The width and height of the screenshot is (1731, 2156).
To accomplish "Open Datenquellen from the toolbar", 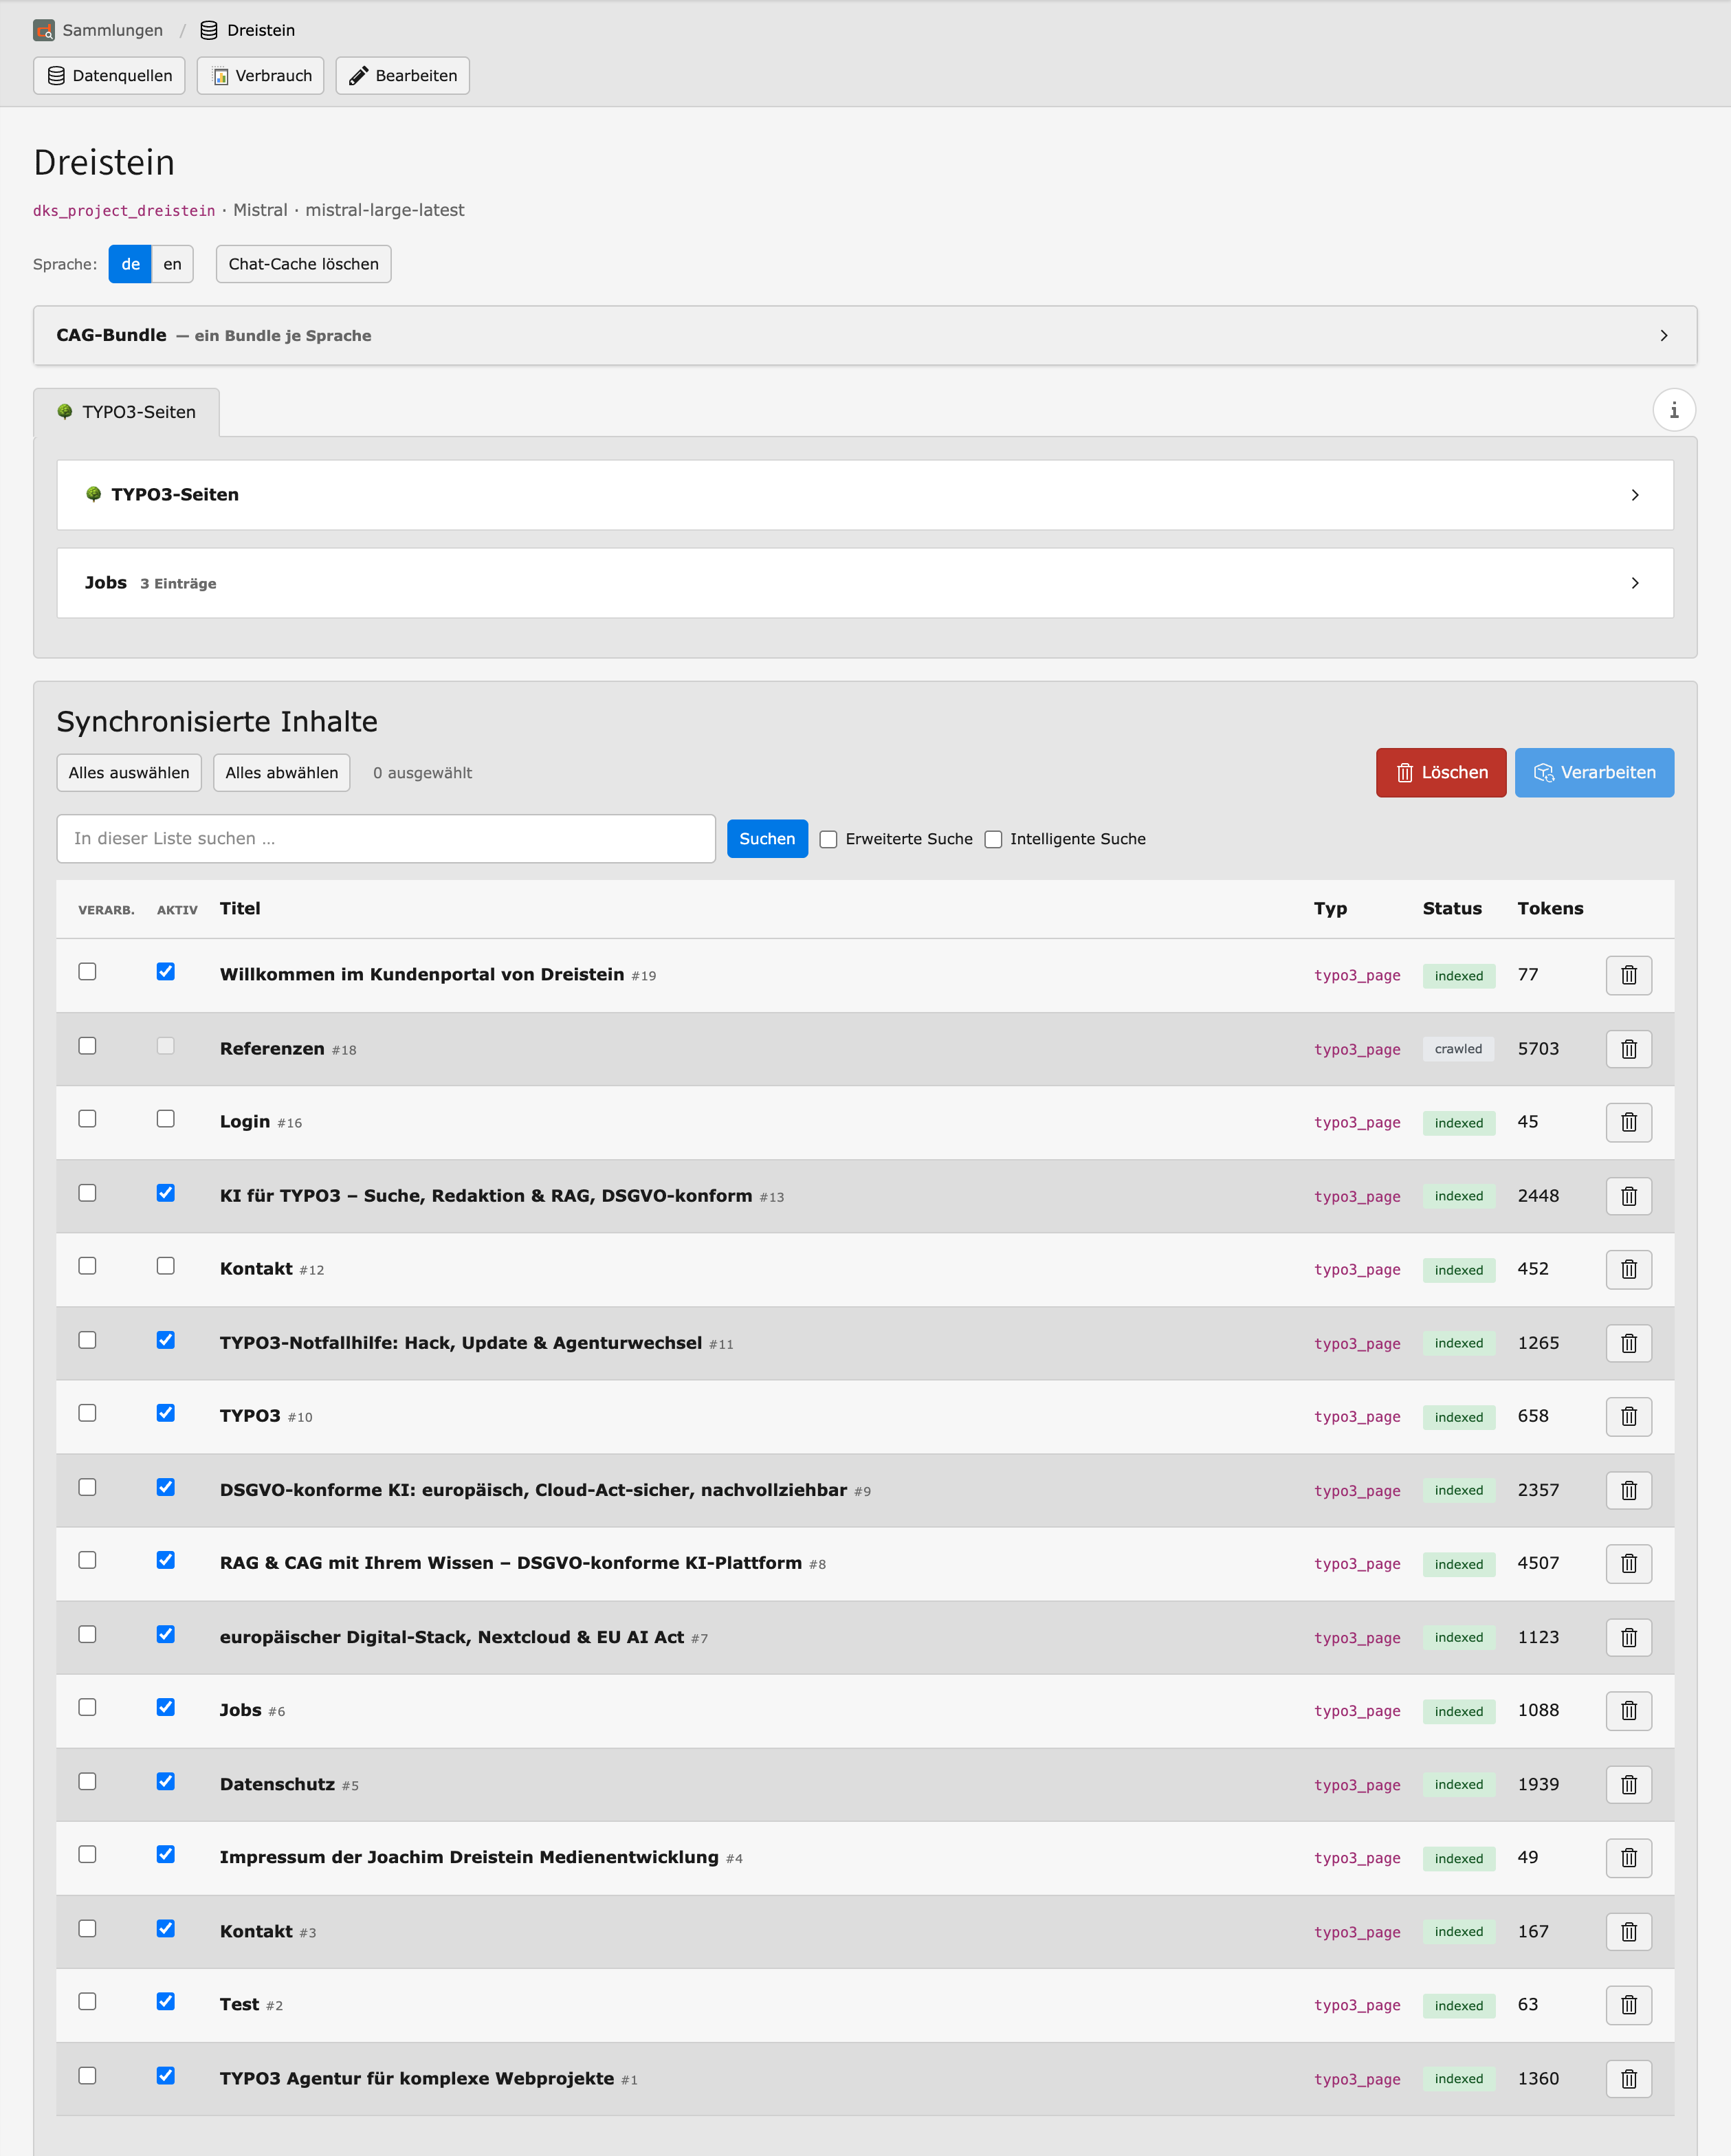I will 109,76.
